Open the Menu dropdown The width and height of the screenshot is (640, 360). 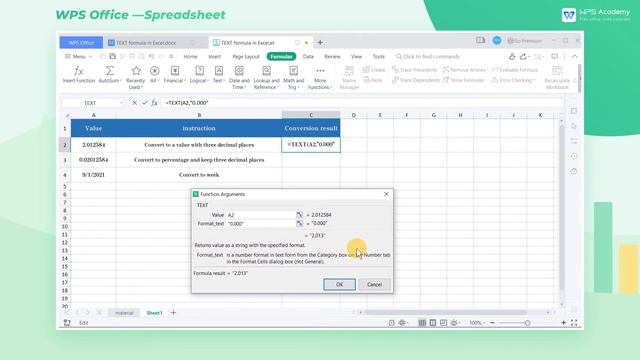click(78, 56)
